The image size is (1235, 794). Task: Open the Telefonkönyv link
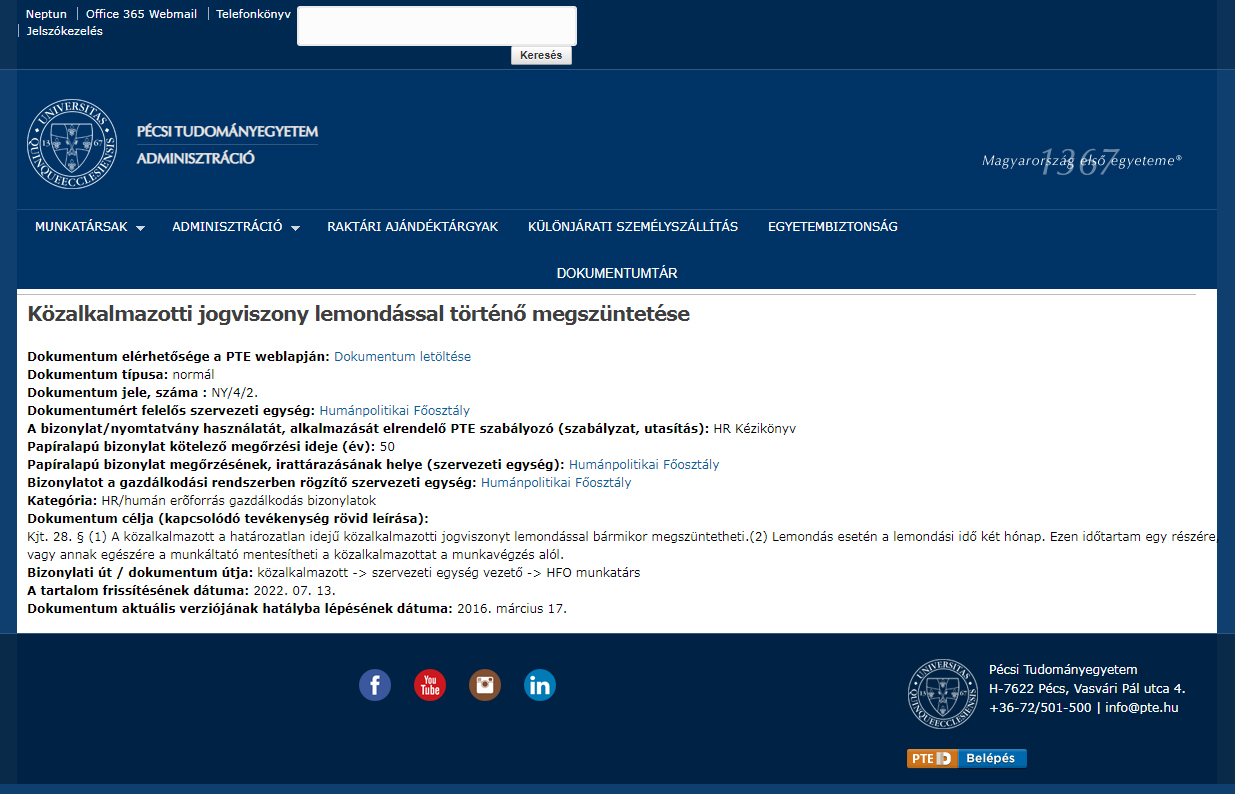click(252, 14)
